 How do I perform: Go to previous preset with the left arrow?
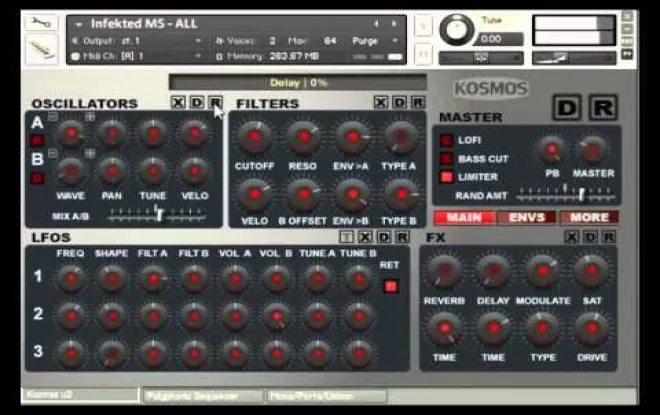pos(376,24)
